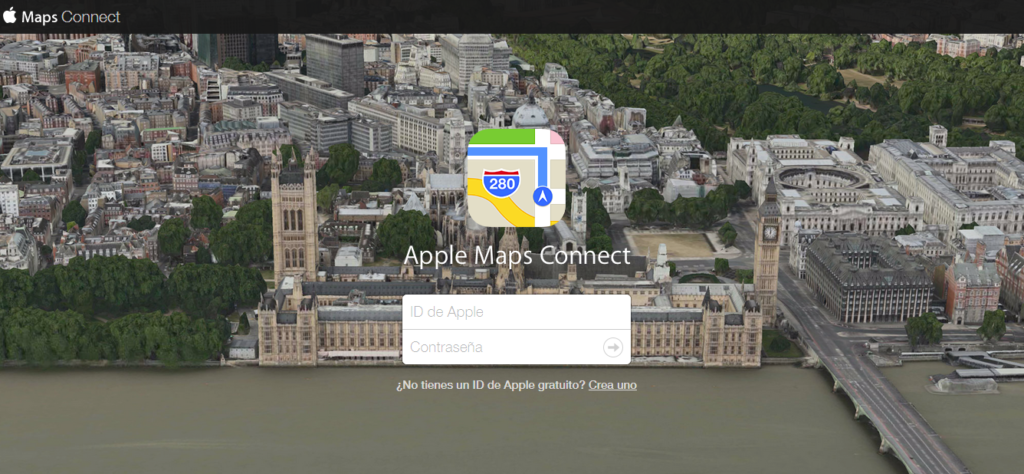This screenshot has width=1024, height=474.
Task: Click the Apple logo in header
Action: 9,15
